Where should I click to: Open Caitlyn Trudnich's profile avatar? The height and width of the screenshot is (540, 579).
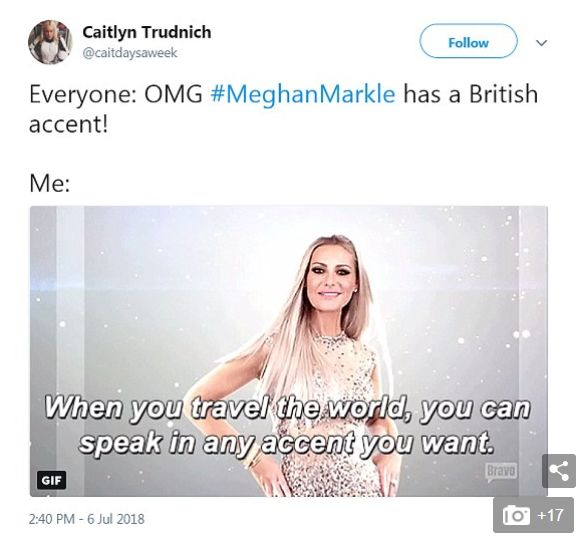(x=50, y=42)
